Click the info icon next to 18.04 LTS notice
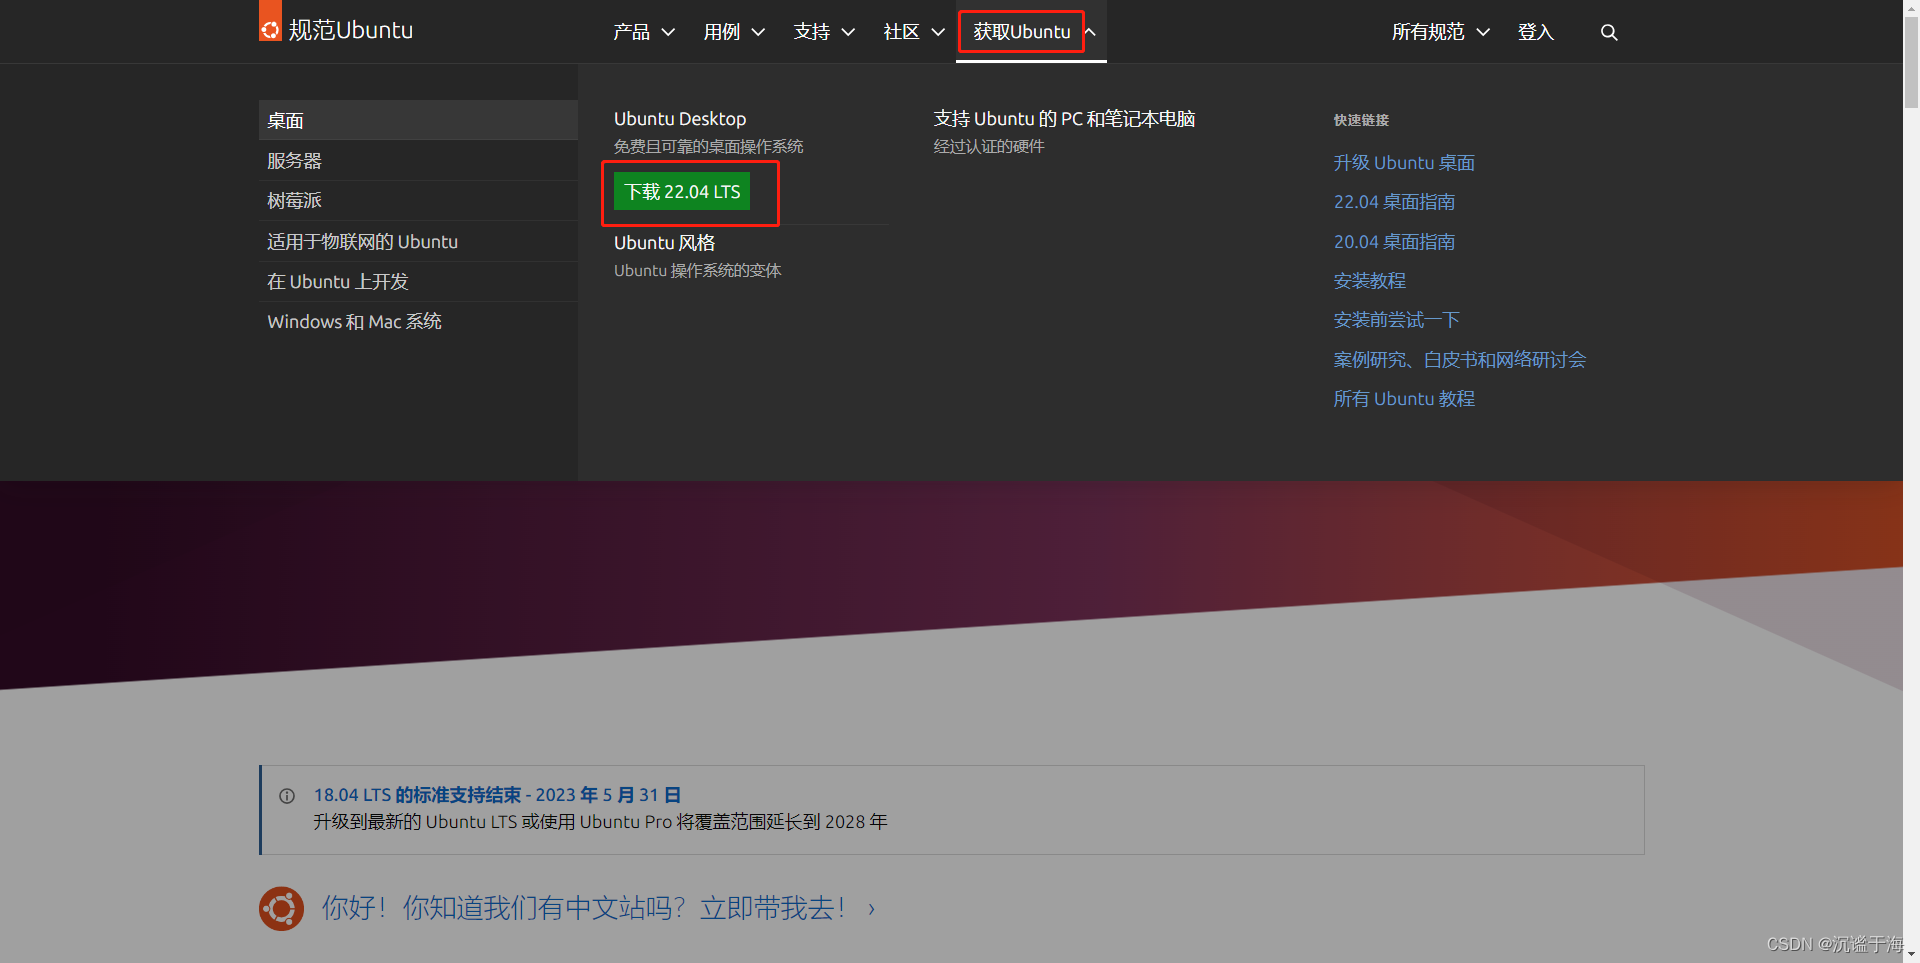The image size is (1920, 963). pyautogui.click(x=287, y=795)
